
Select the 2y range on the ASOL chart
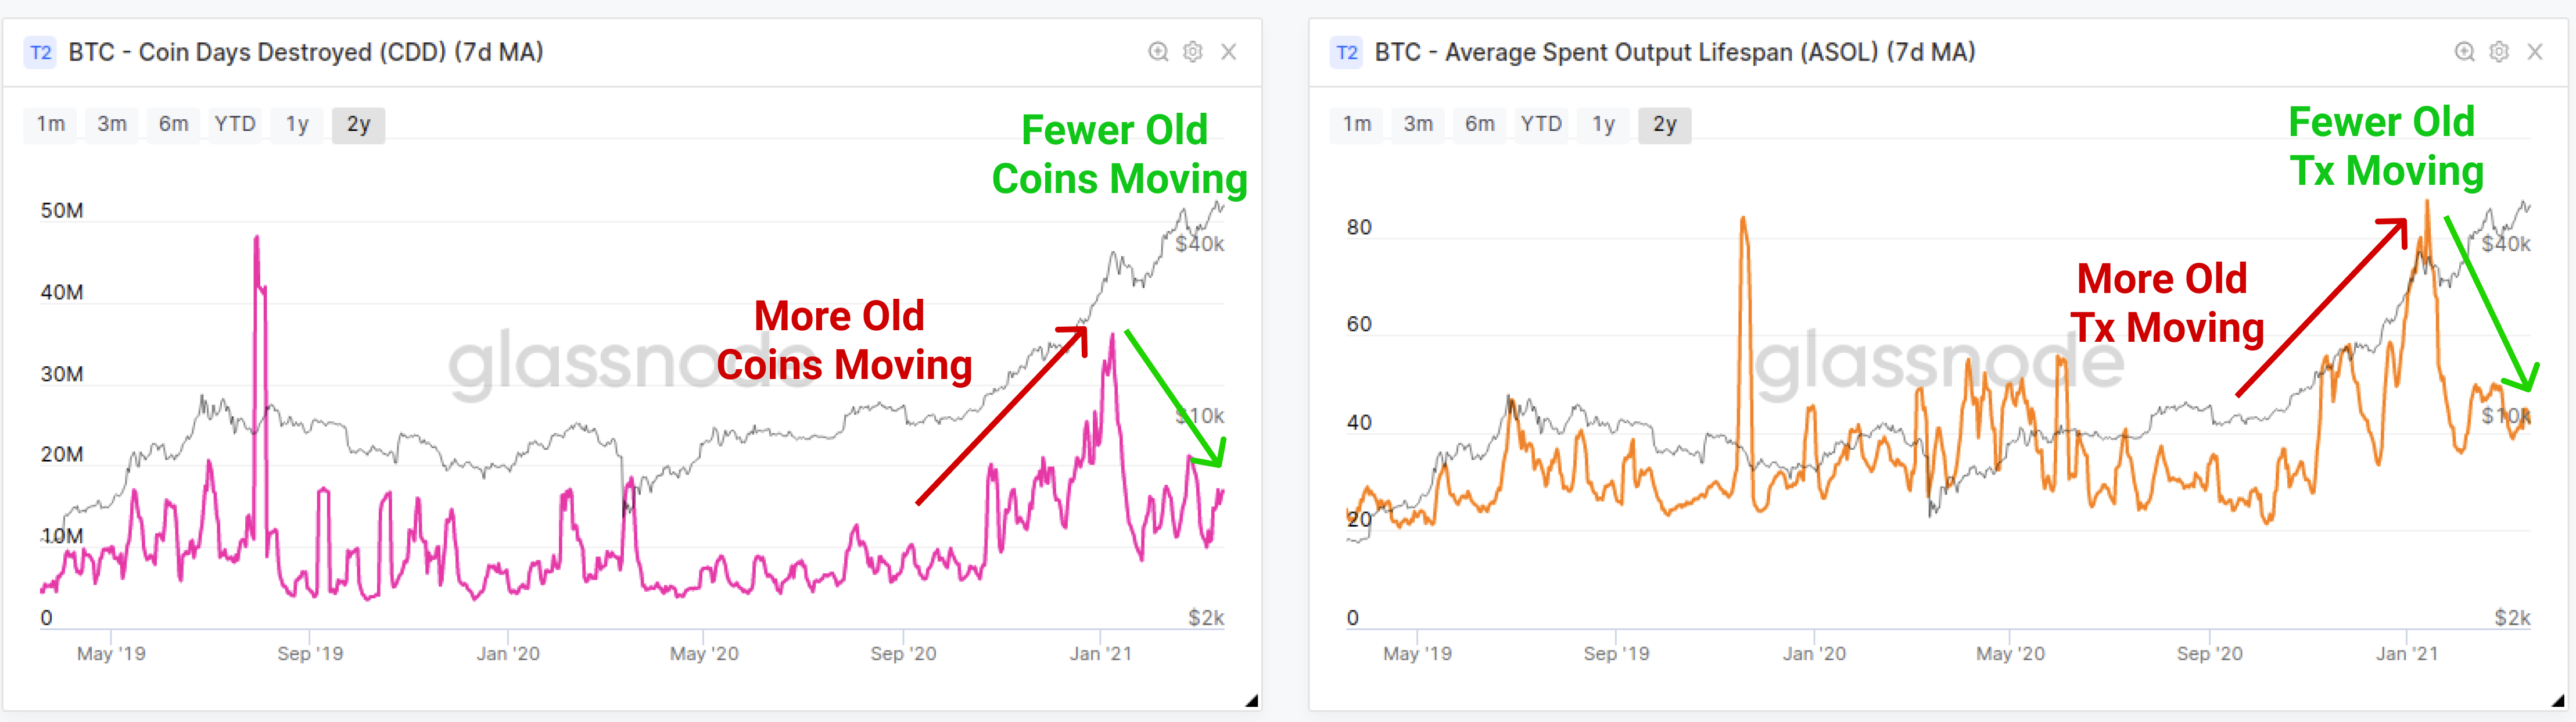1664,124
